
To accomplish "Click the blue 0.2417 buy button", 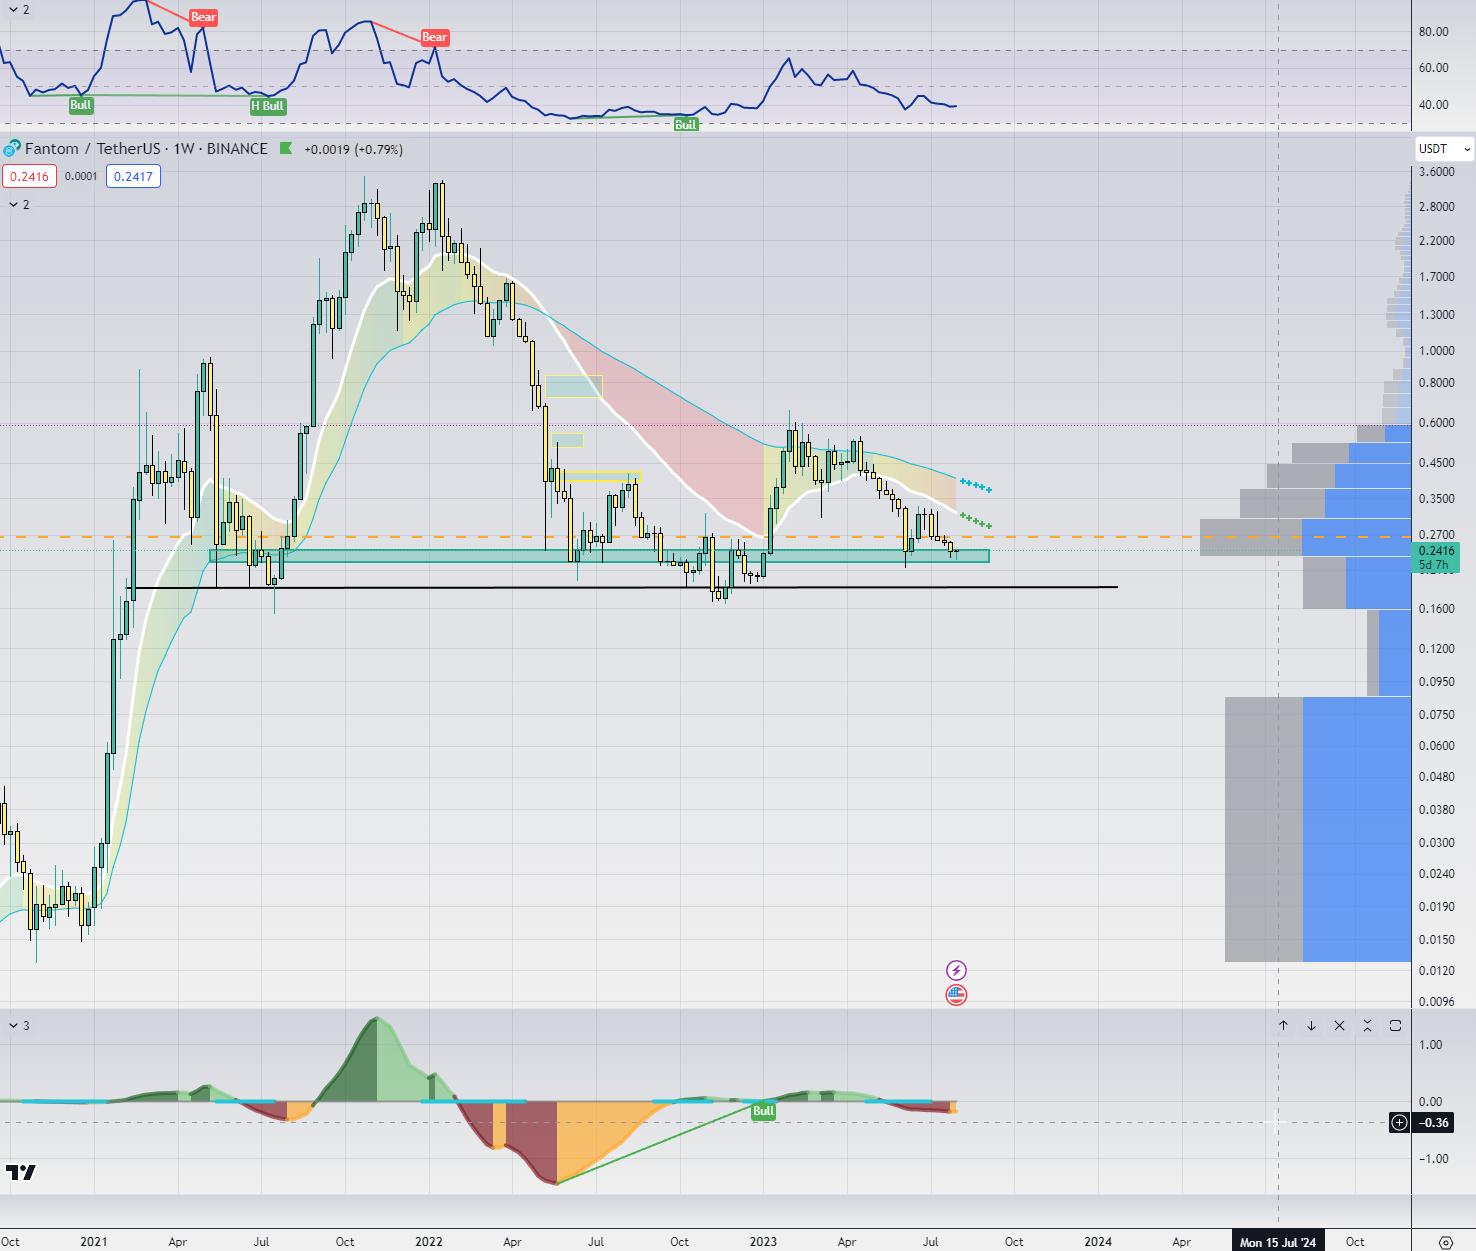I will click(x=133, y=177).
